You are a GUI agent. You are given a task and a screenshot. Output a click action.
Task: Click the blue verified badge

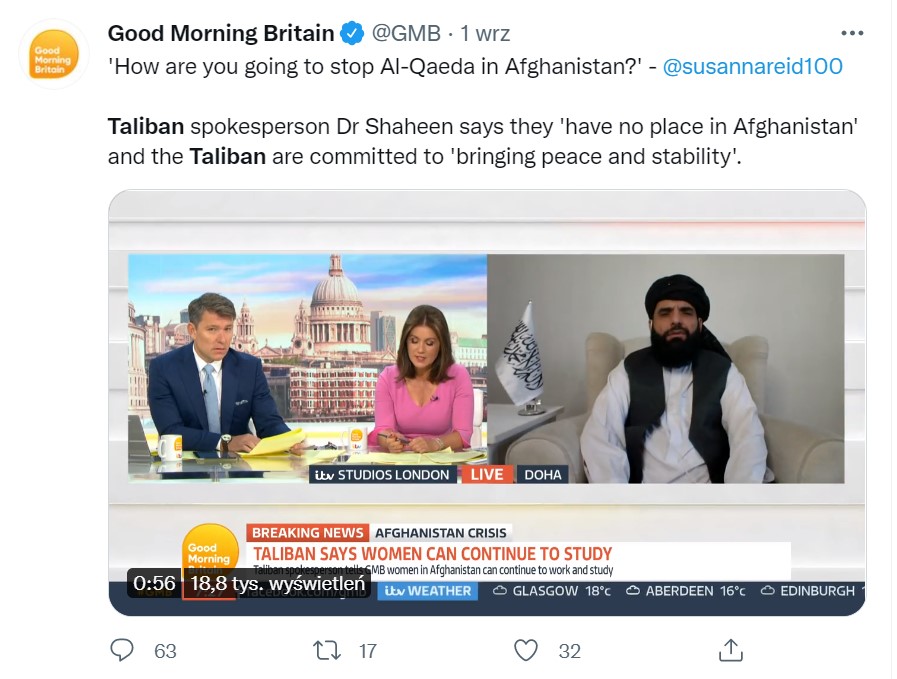click(352, 33)
